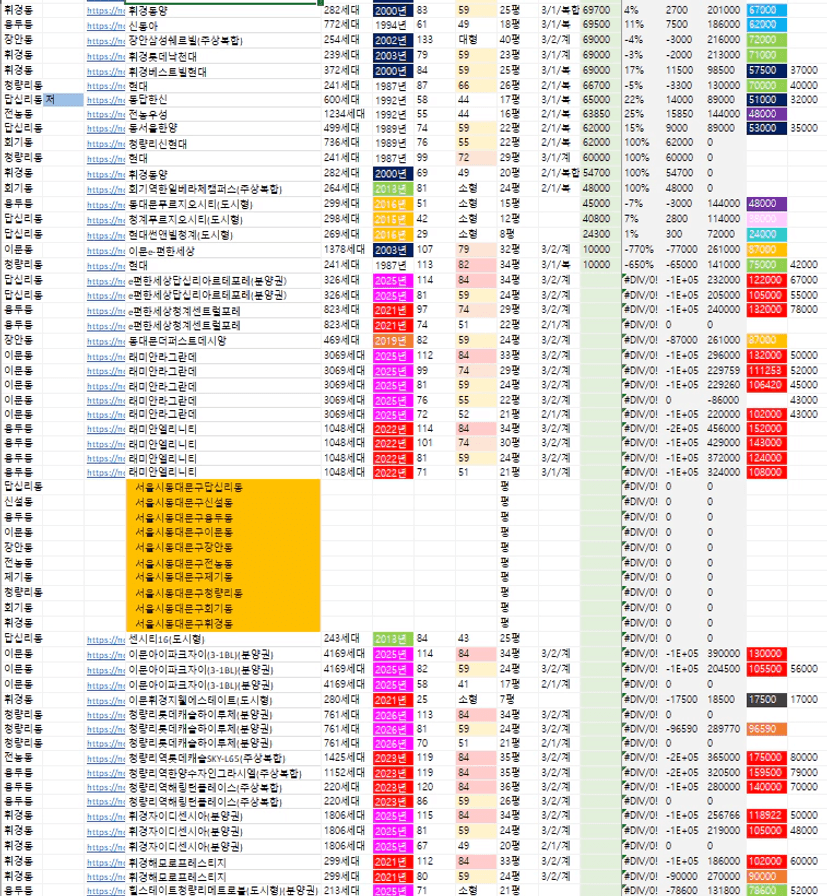This screenshot has height=896, width=827.
Task: Click the 이문e-편한세상 name cell
Action: 223,251
